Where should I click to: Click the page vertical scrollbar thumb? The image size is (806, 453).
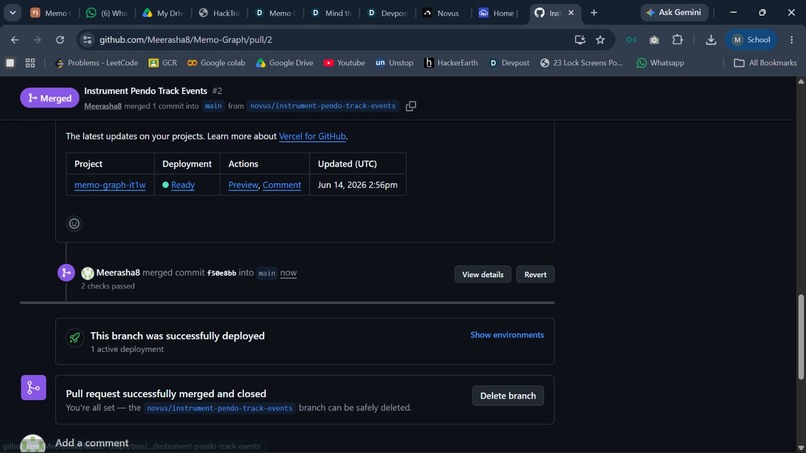(x=801, y=337)
